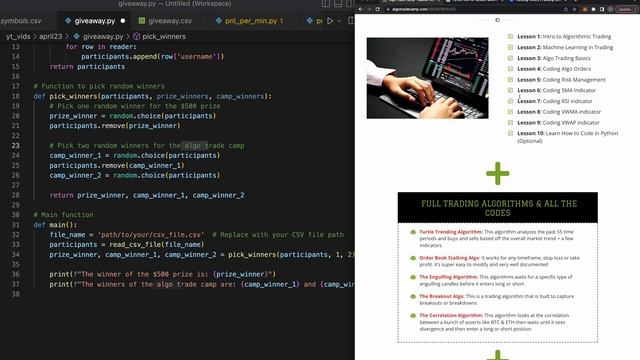Select the giveaway.py editor tab

click(x=95, y=20)
